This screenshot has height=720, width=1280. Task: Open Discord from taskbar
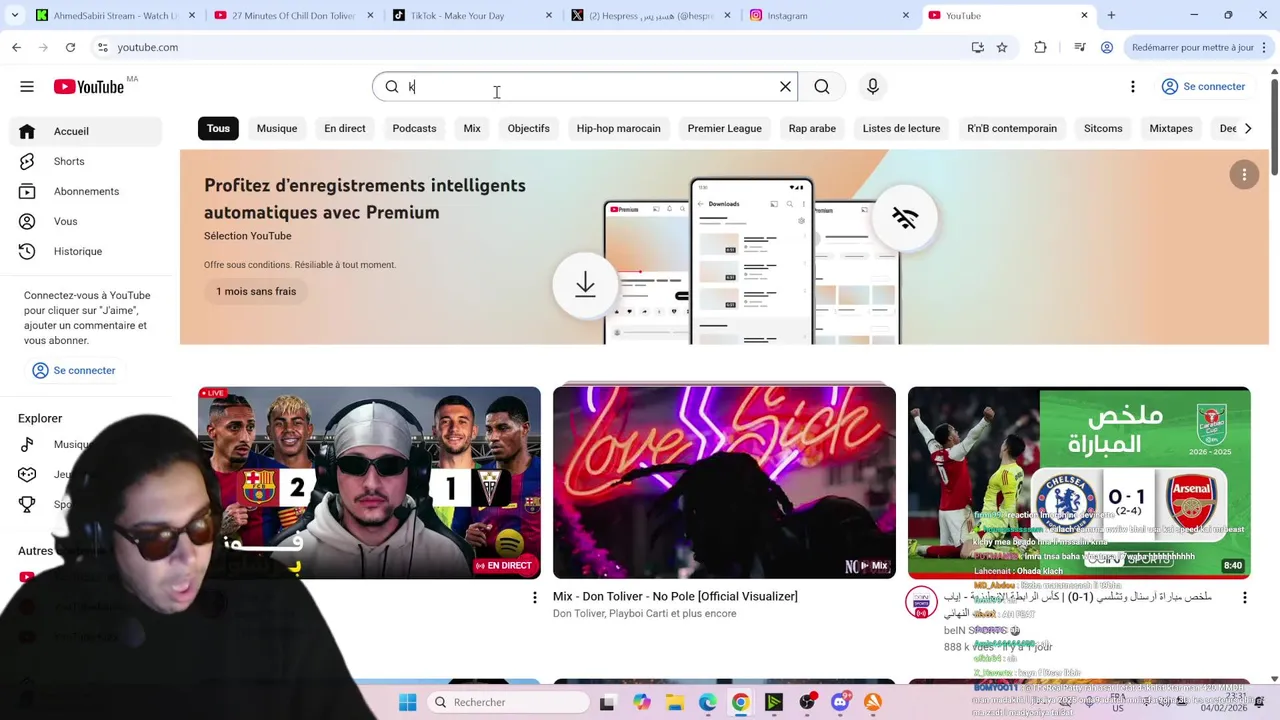(840, 702)
